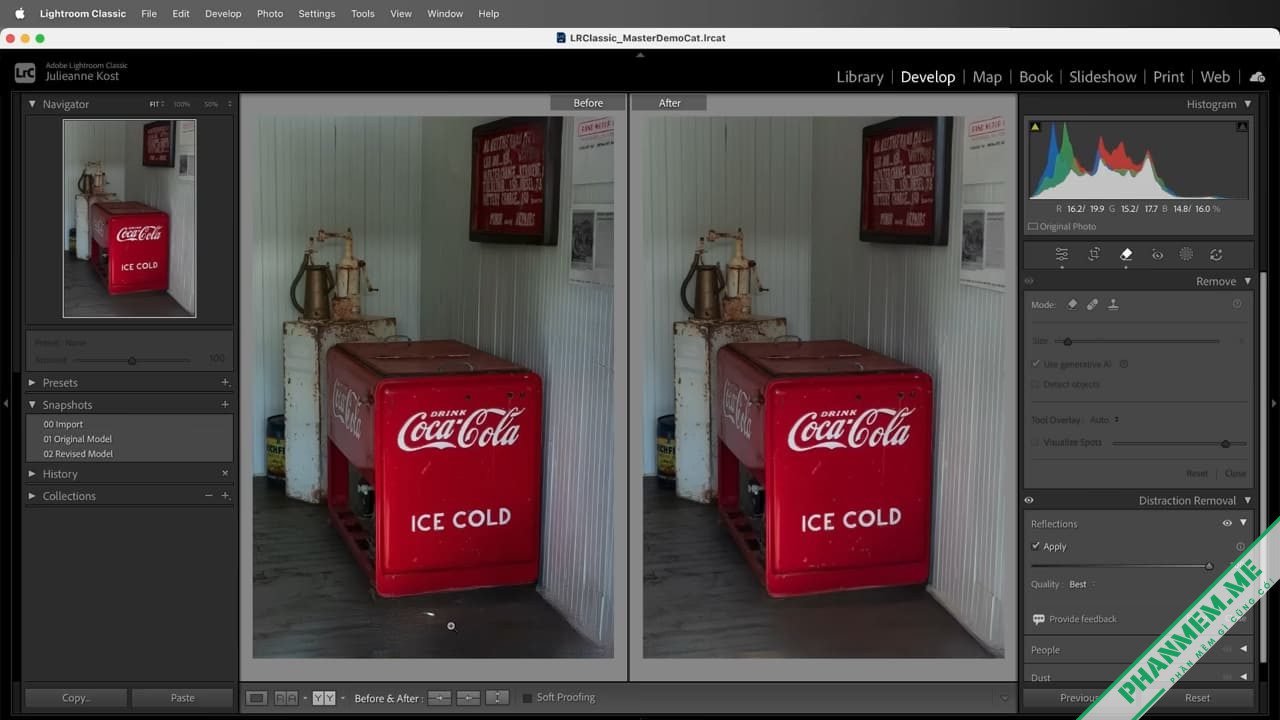Click the Reference view R|A button
This screenshot has width=1280, height=720.
[x=286, y=698]
